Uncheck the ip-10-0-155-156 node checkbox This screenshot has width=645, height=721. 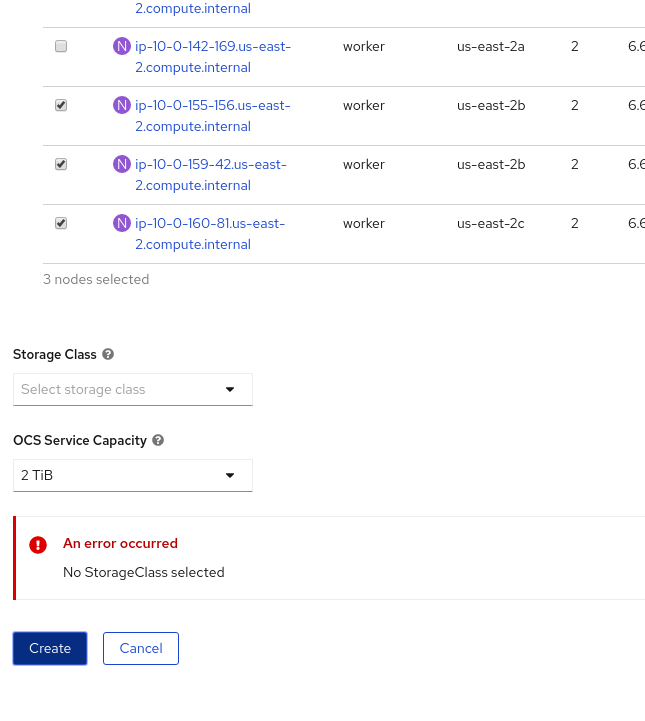(x=61, y=105)
